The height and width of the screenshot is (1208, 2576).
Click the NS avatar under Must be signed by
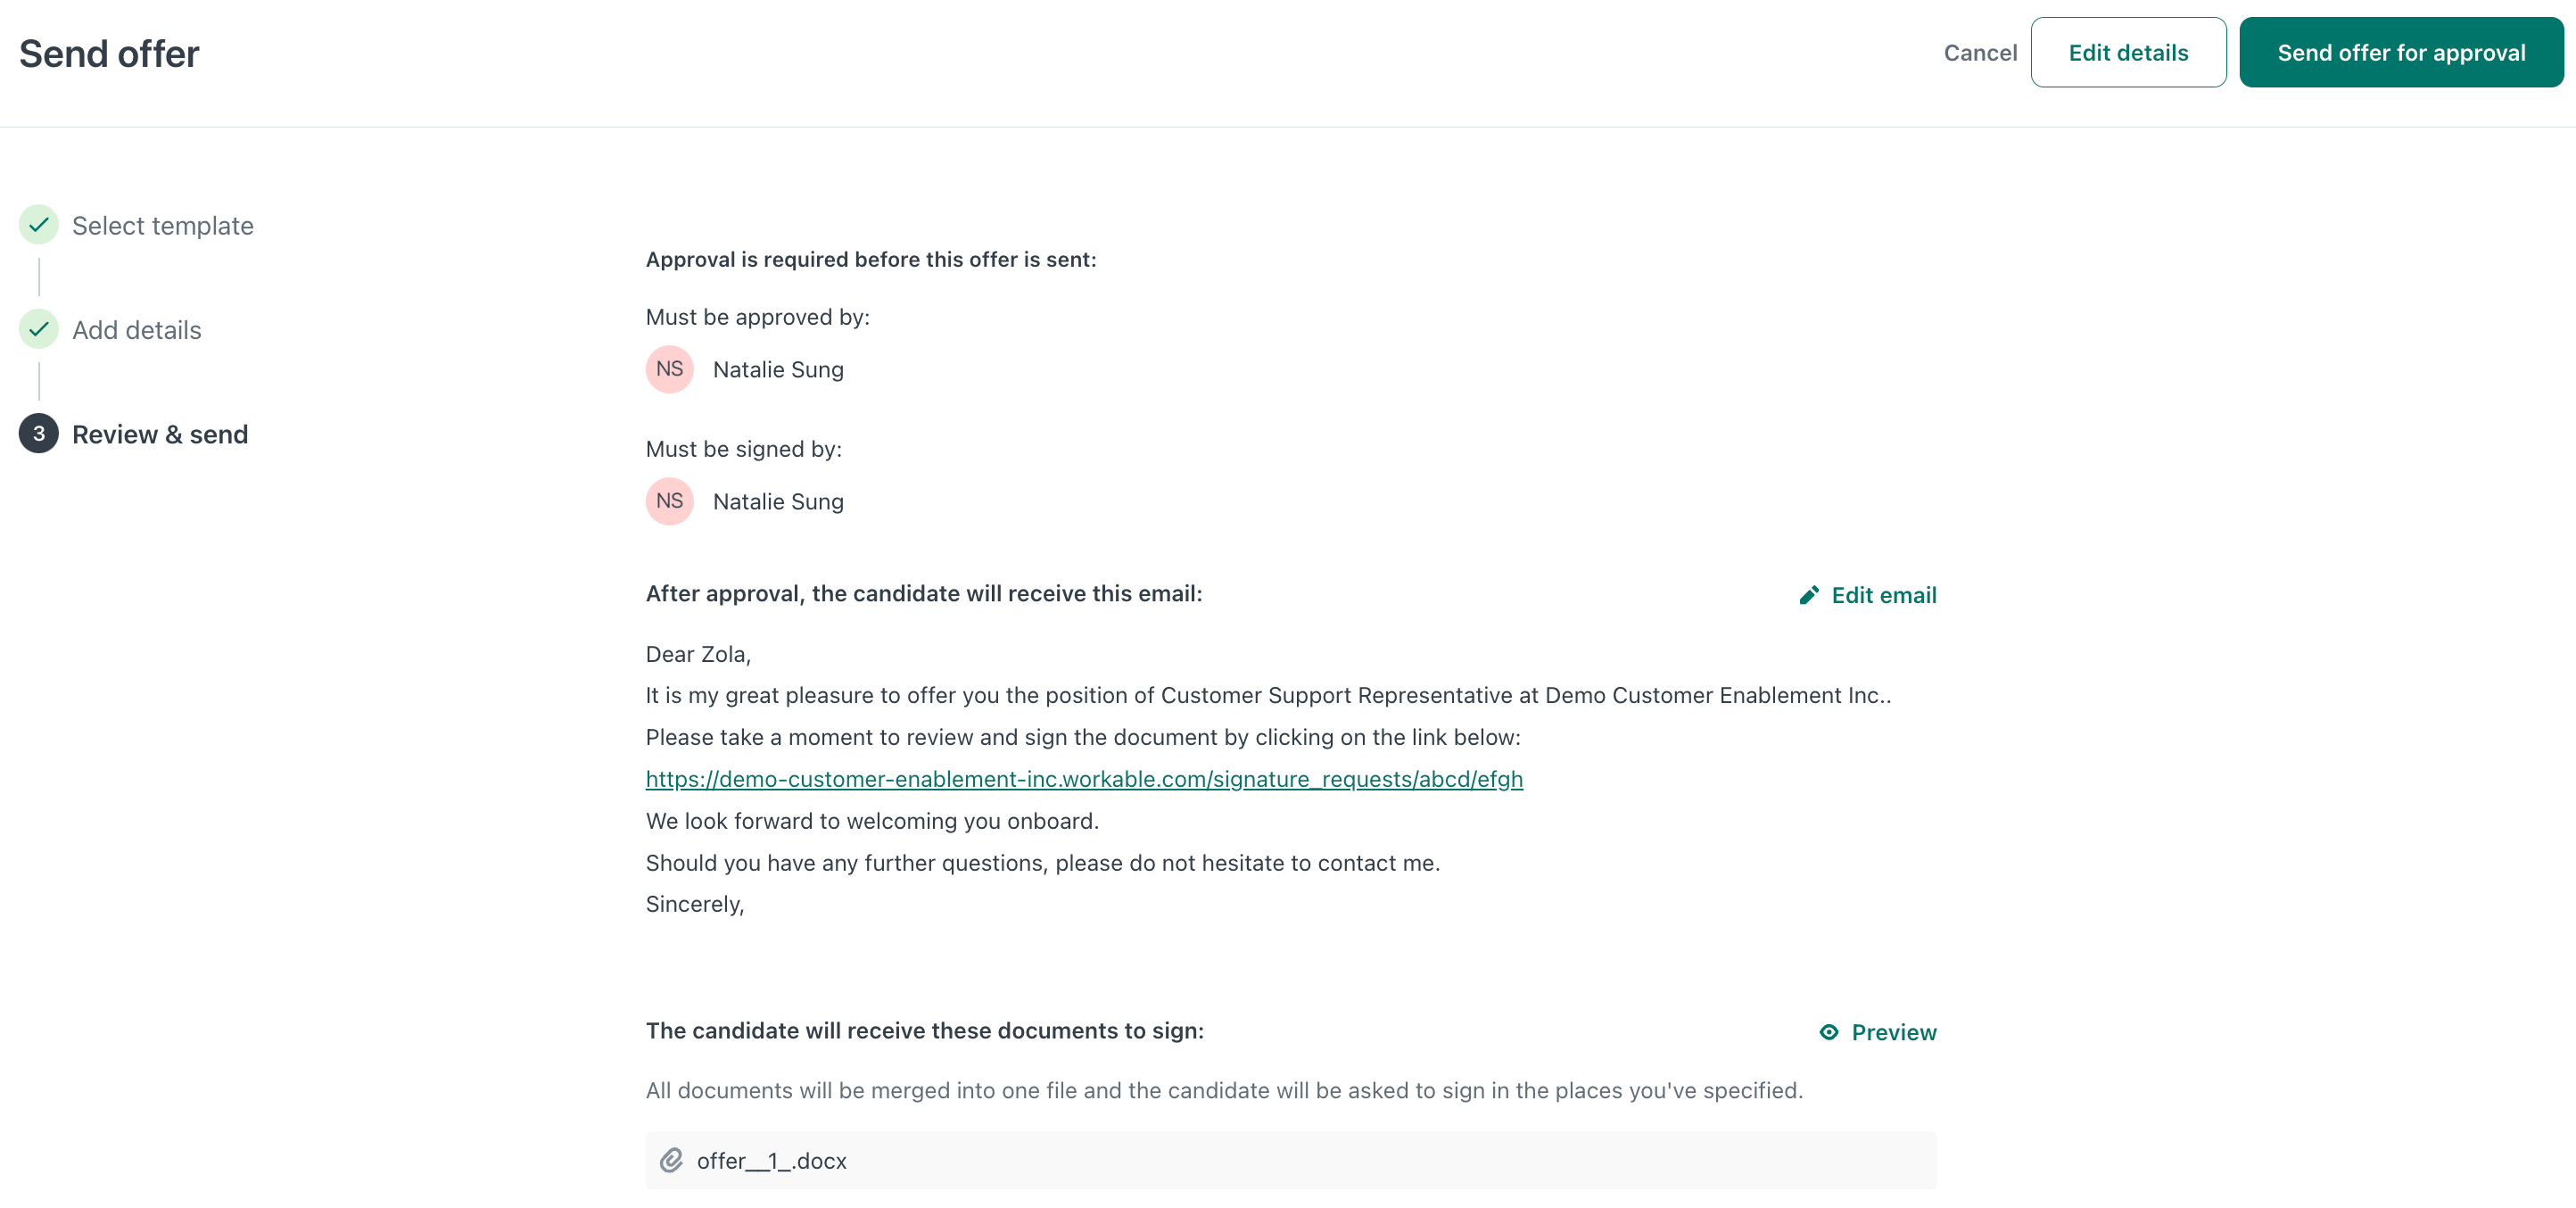669,501
